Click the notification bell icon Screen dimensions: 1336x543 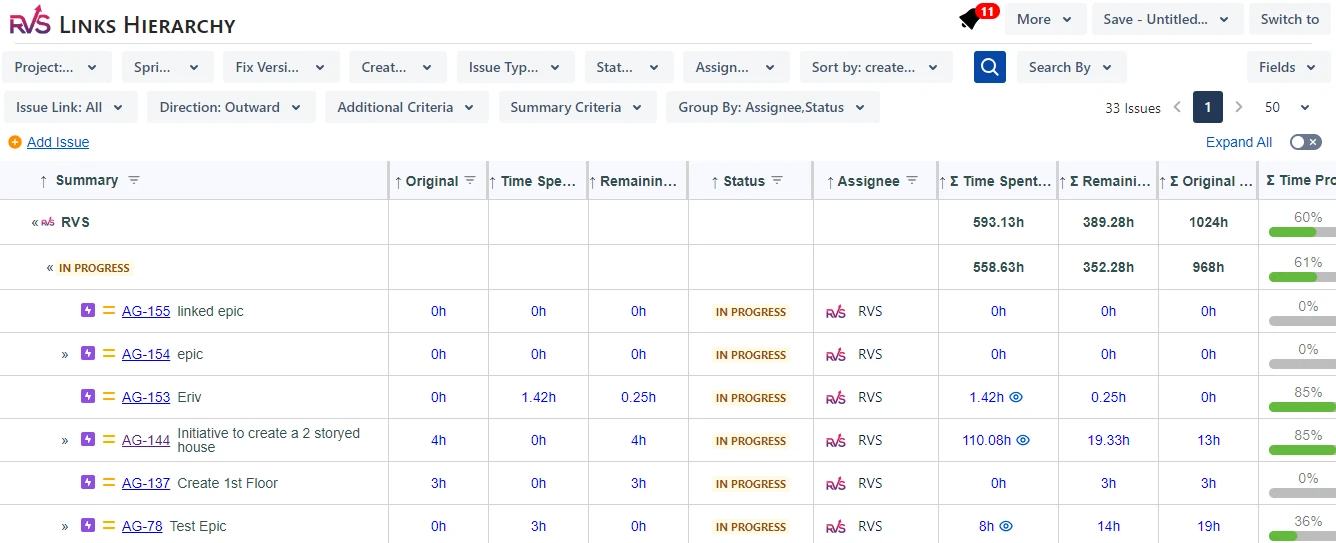(x=969, y=19)
